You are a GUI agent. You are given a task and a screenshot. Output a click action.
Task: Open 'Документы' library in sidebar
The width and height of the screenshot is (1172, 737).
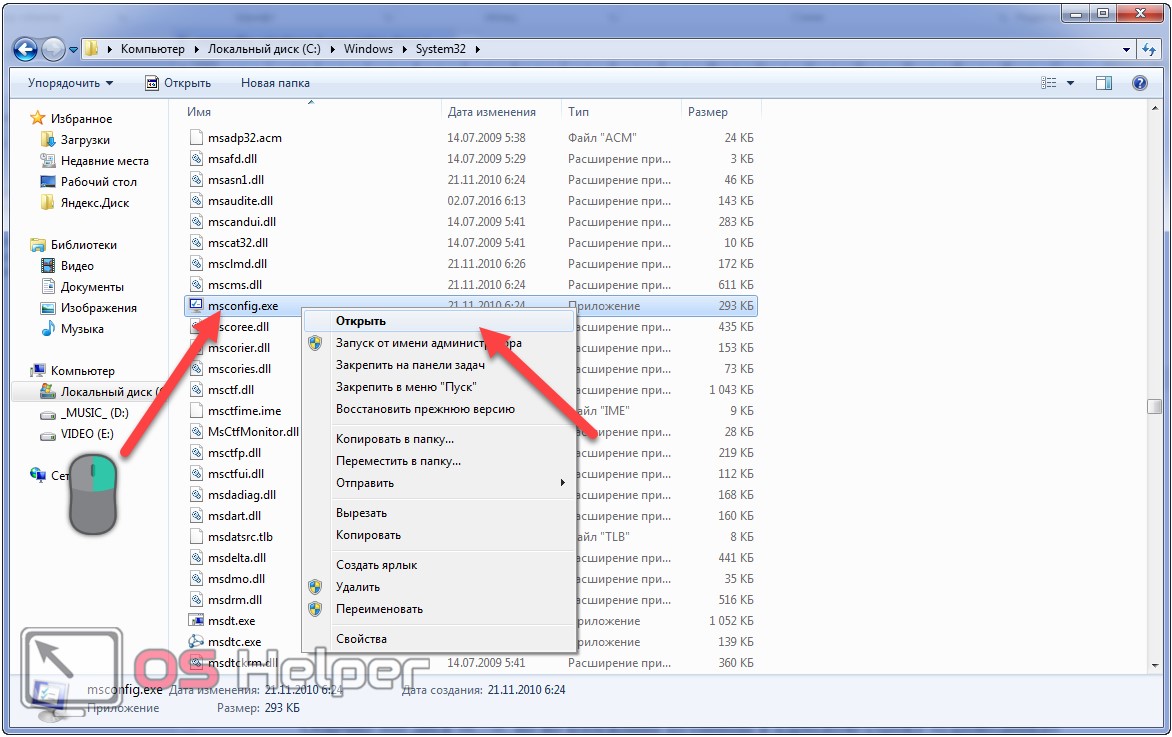[92, 286]
